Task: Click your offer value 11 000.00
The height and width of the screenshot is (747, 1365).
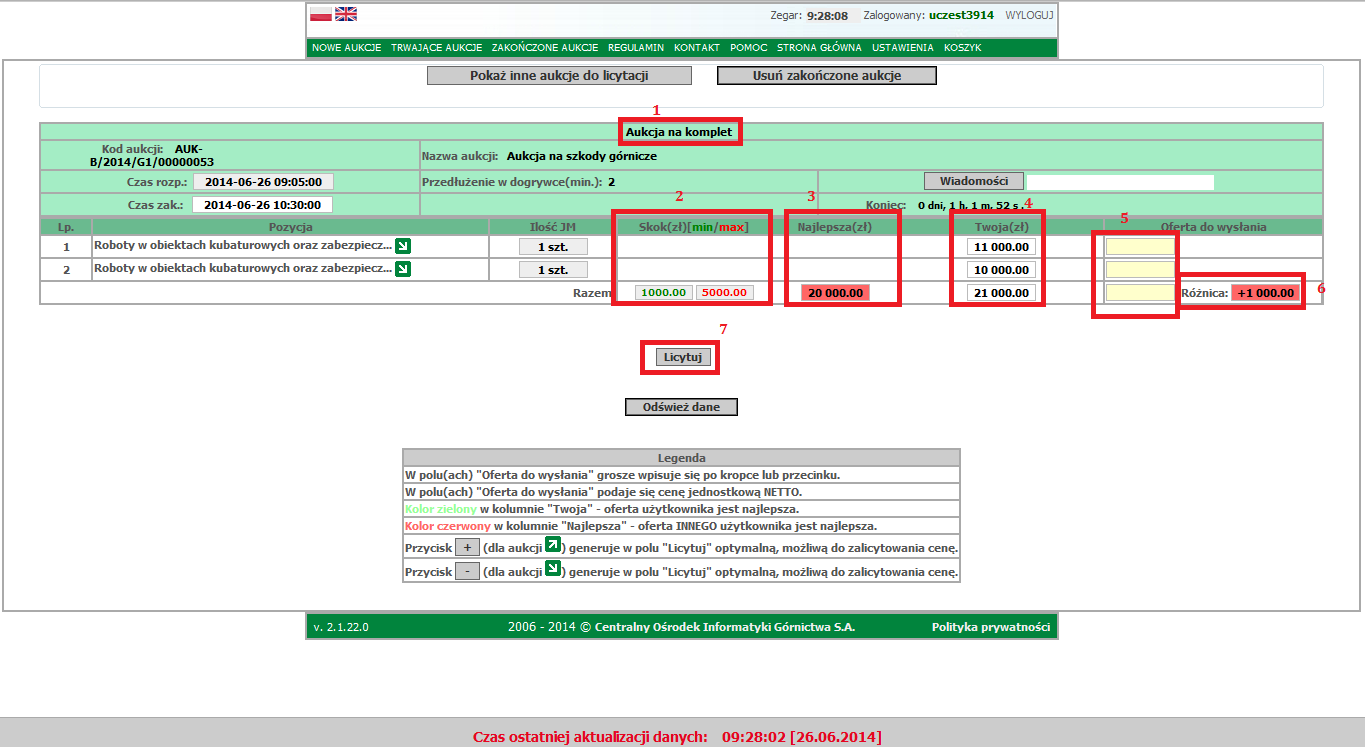Action: click(x=1001, y=247)
